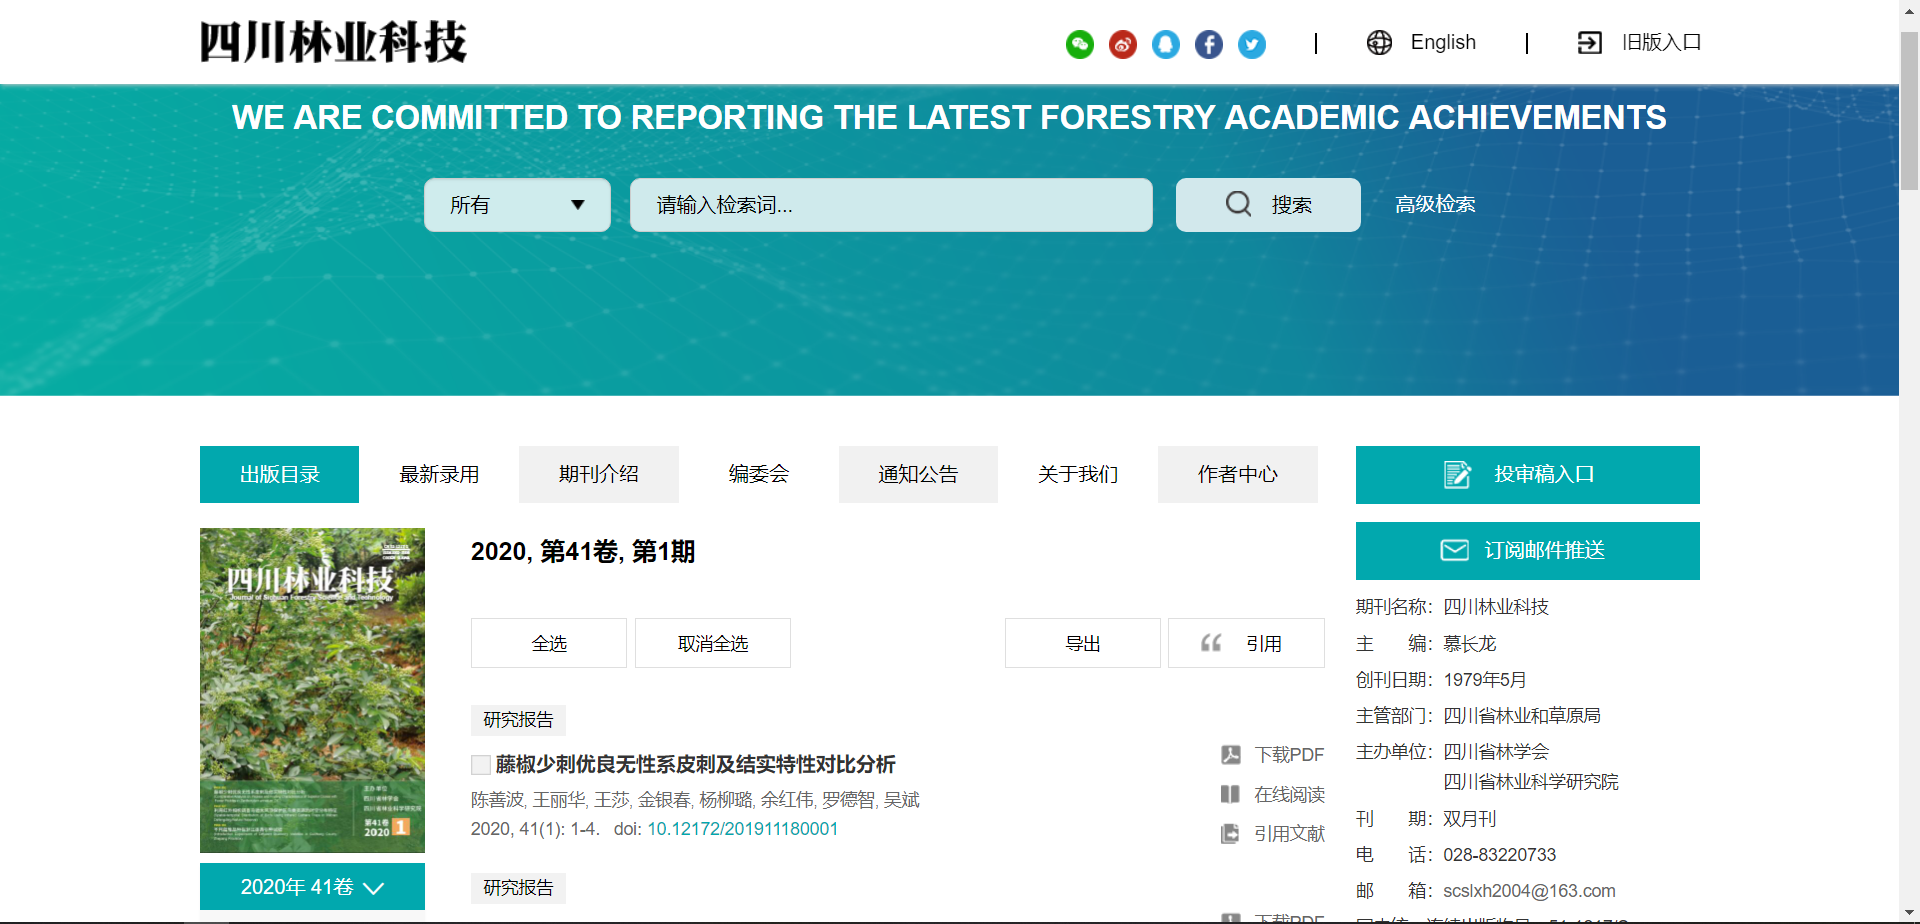Click the page's vertical scrollbar
1920x924 pixels.
pyautogui.click(x=1909, y=110)
